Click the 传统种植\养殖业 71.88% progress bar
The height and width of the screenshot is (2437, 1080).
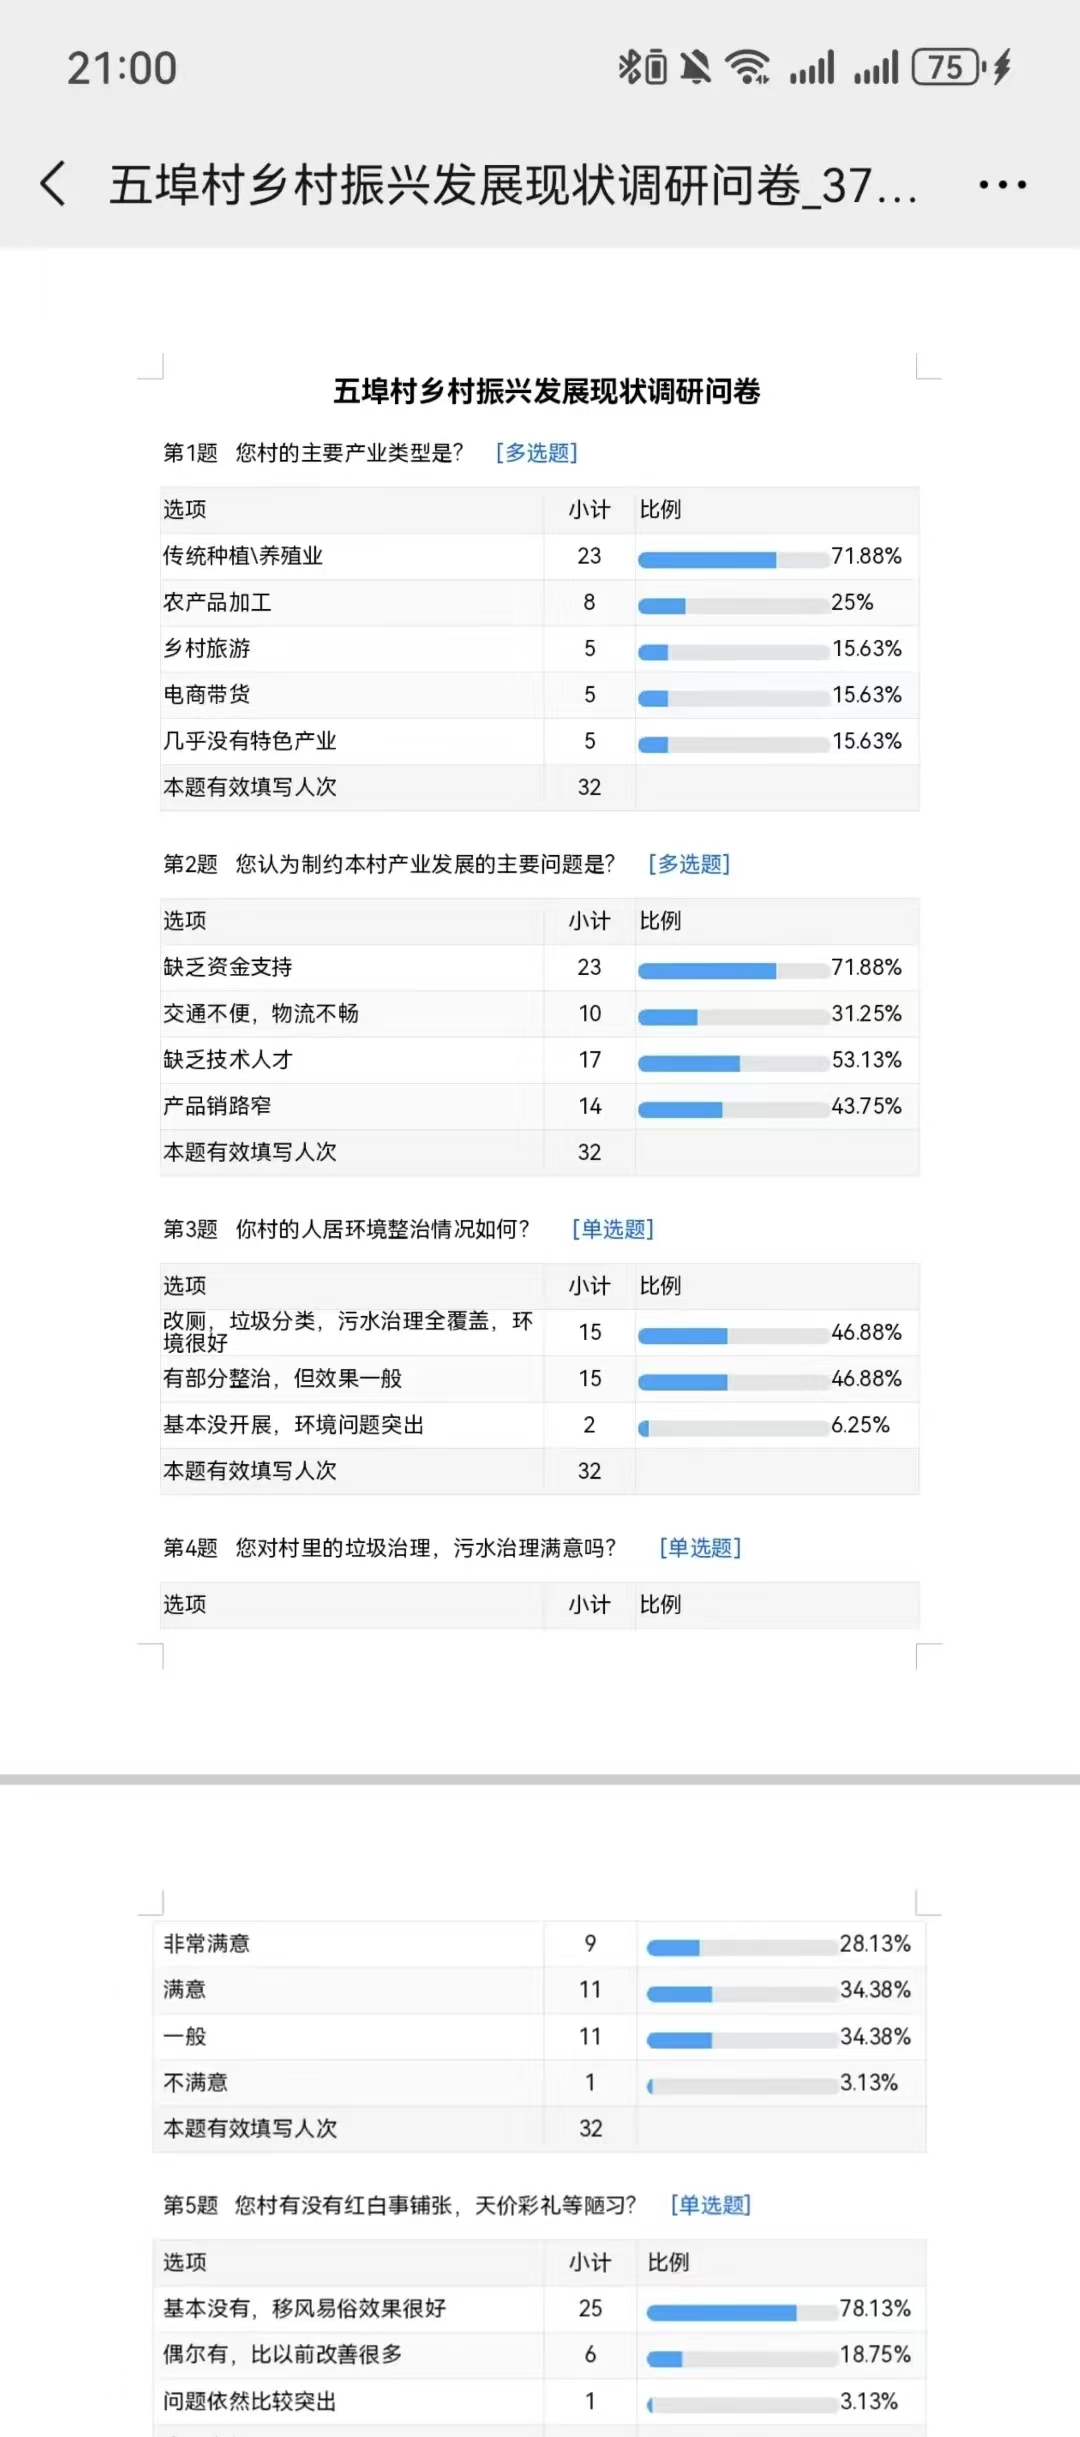pos(733,560)
